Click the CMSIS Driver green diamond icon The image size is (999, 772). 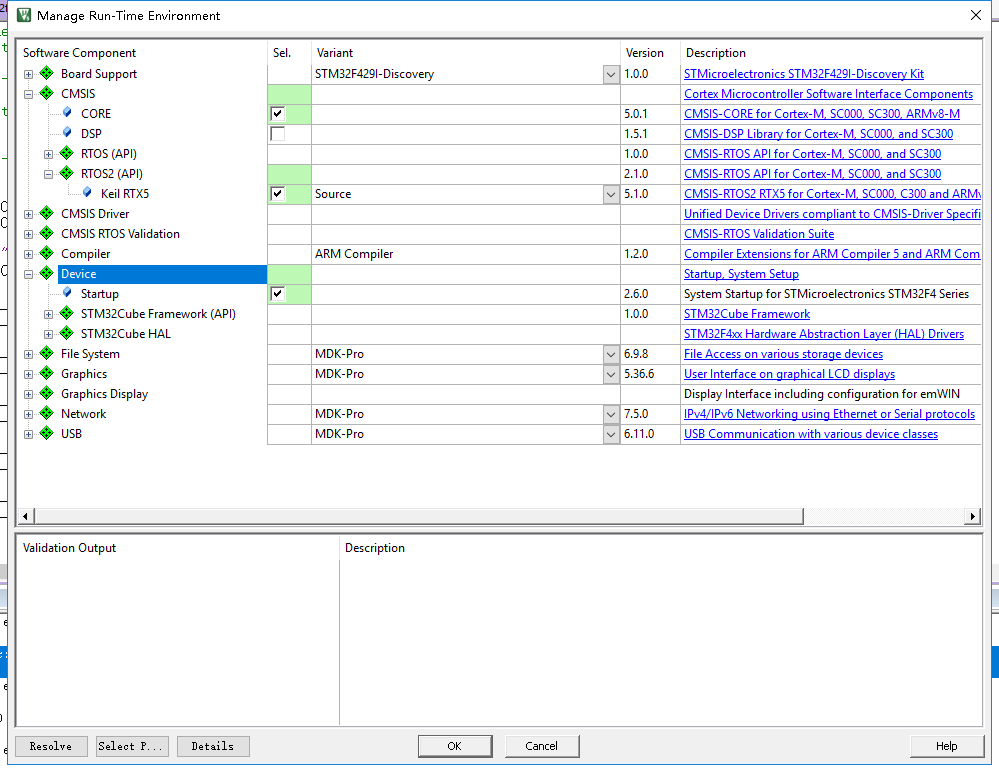pyautogui.click(x=47, y=213)
